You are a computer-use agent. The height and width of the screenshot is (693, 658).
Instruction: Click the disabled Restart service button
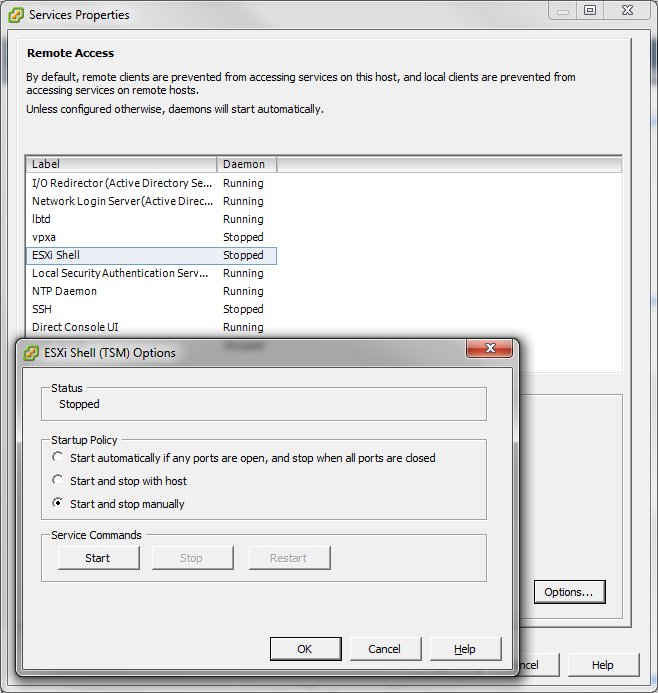pyautogui.click(x=289, y=558)
